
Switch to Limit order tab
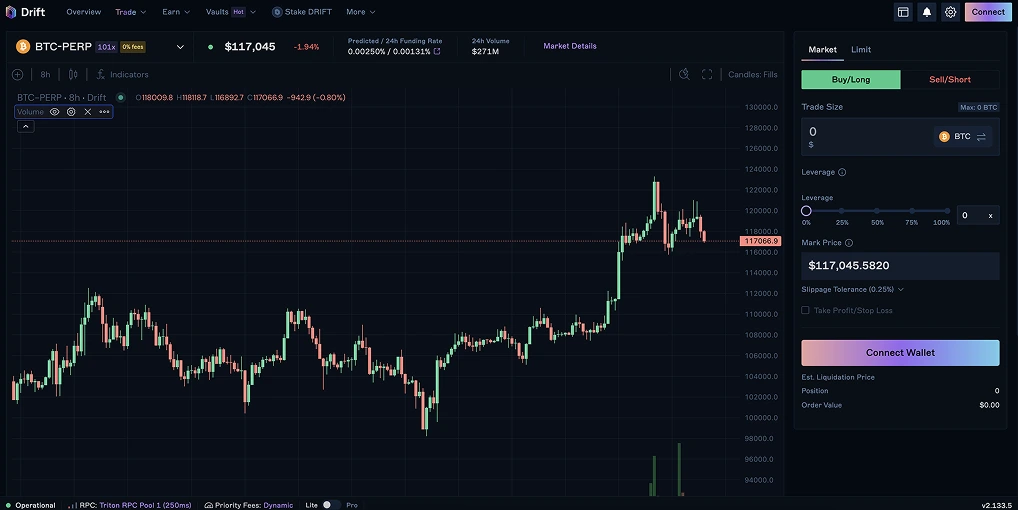pyautogui.click(x=861, y=49)
